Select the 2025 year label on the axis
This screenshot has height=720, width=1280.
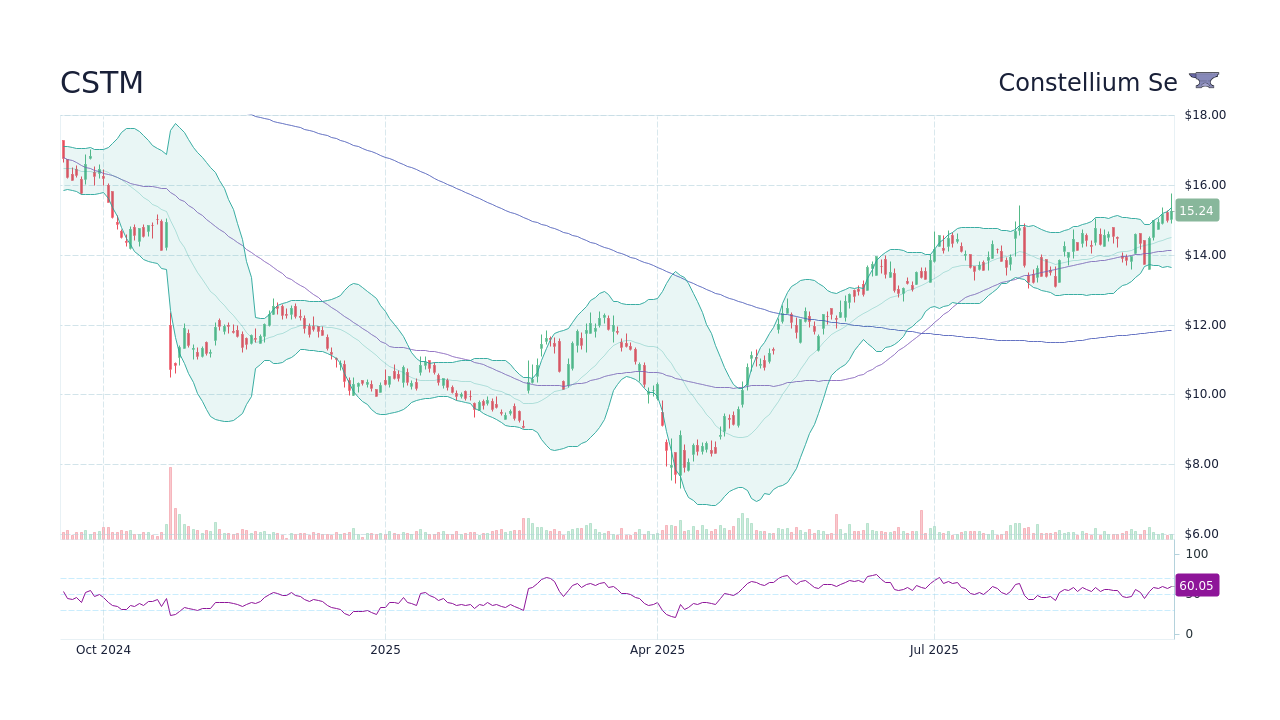pos(386,649)
